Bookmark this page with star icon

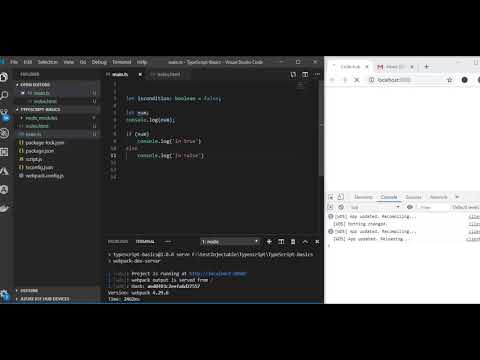(x=449, y=80)
